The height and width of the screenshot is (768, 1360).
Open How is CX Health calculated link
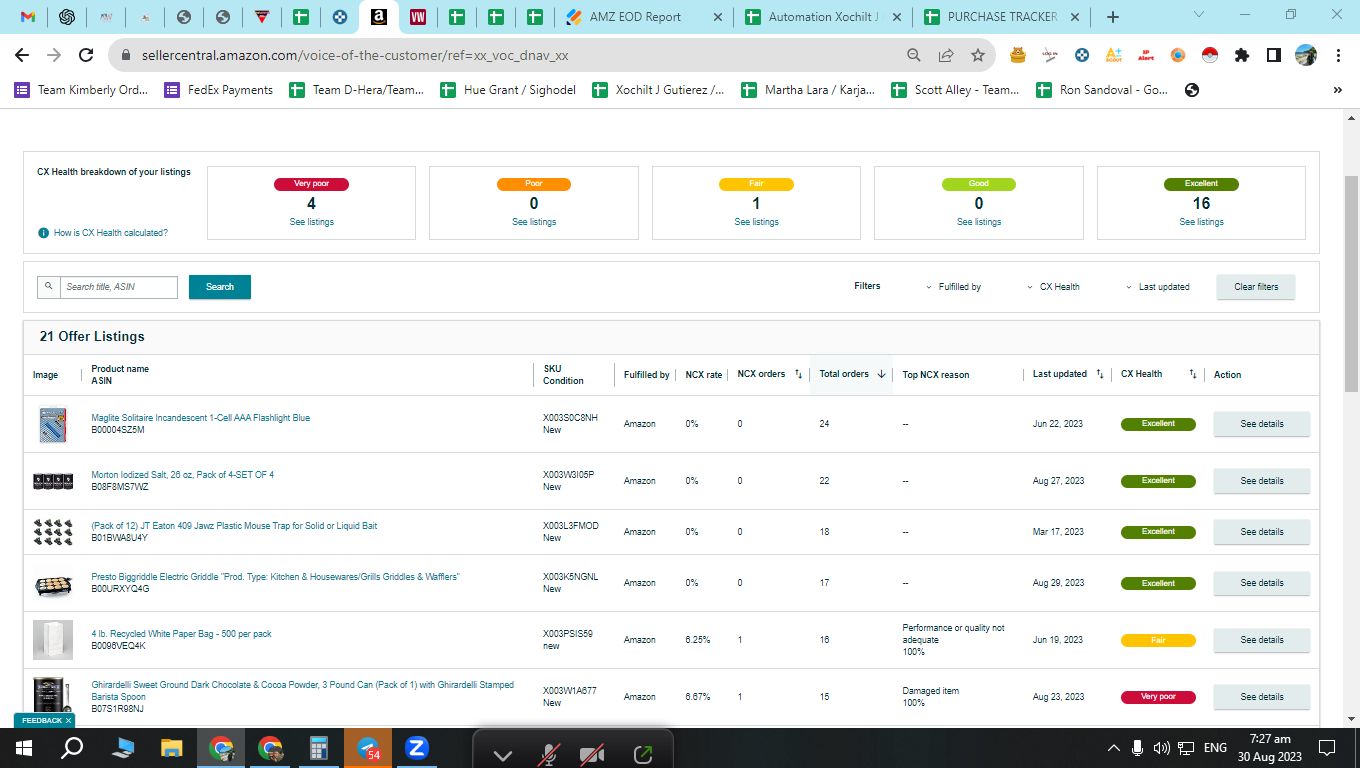(x=110, y=233)
